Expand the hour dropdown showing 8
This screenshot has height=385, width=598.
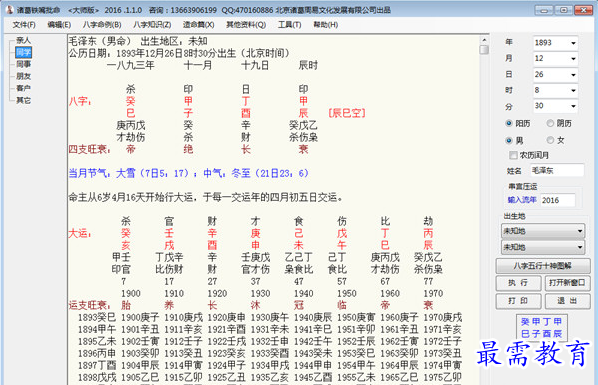[573, 90]
